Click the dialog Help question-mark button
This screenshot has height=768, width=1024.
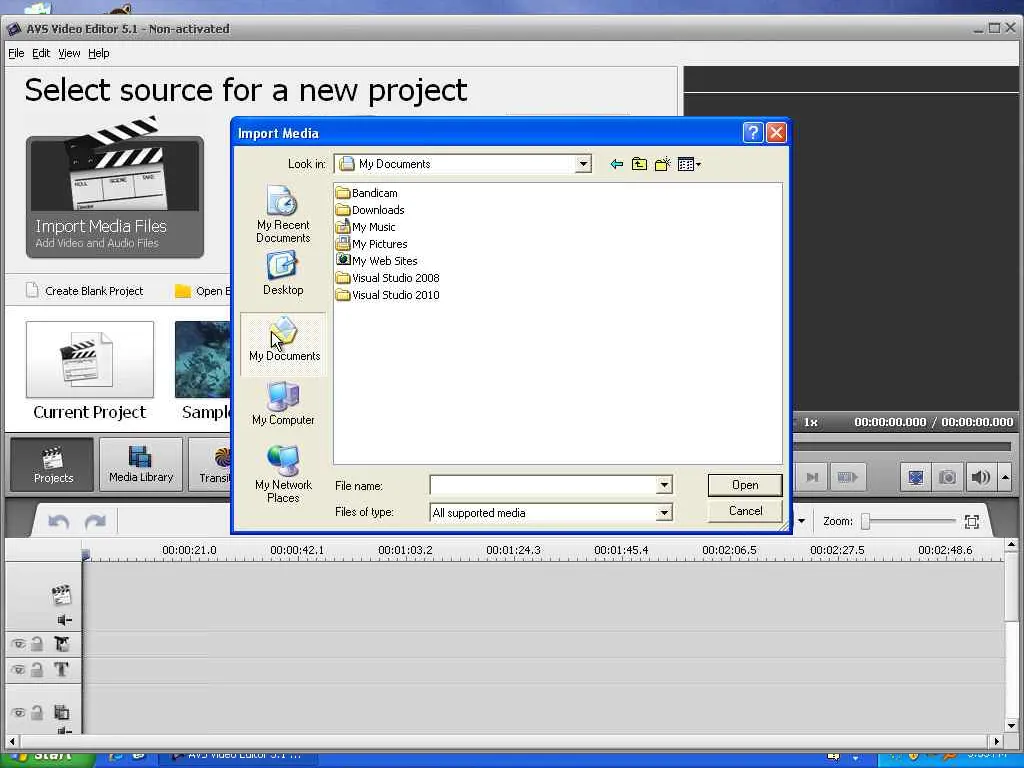753,133
